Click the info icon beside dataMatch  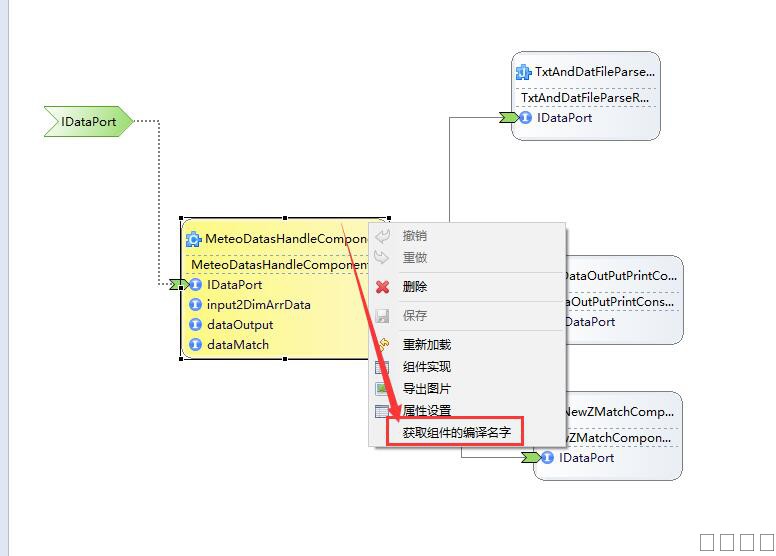(x=195, y=345)
